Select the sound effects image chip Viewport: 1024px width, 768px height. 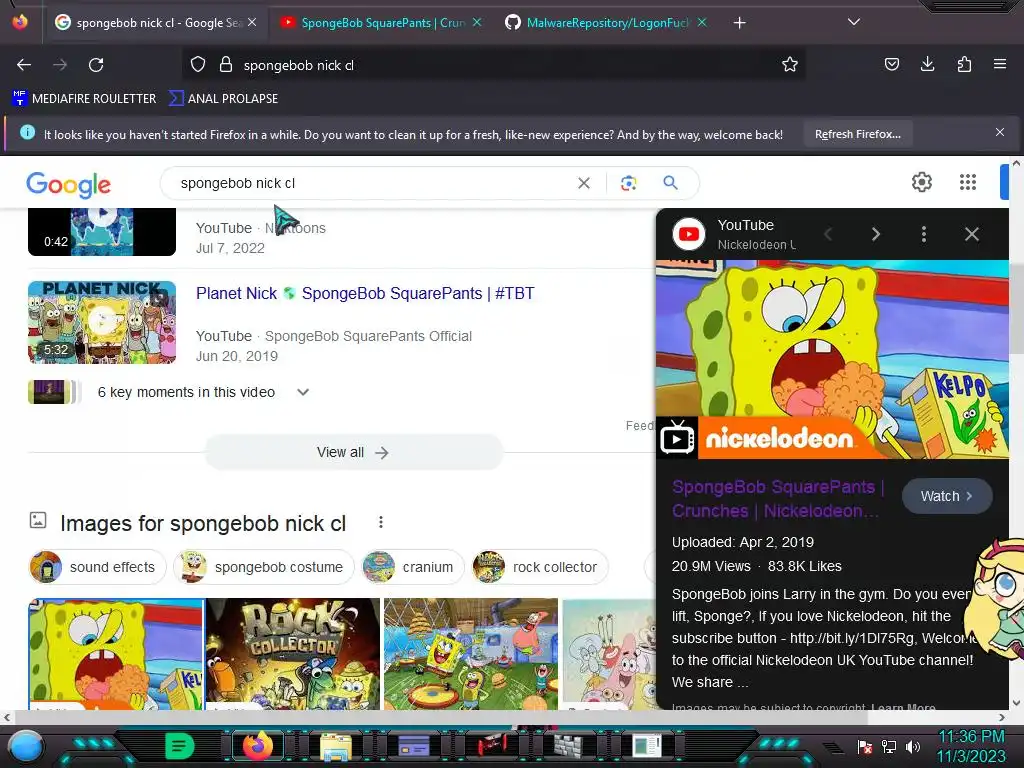click(97, 567)
